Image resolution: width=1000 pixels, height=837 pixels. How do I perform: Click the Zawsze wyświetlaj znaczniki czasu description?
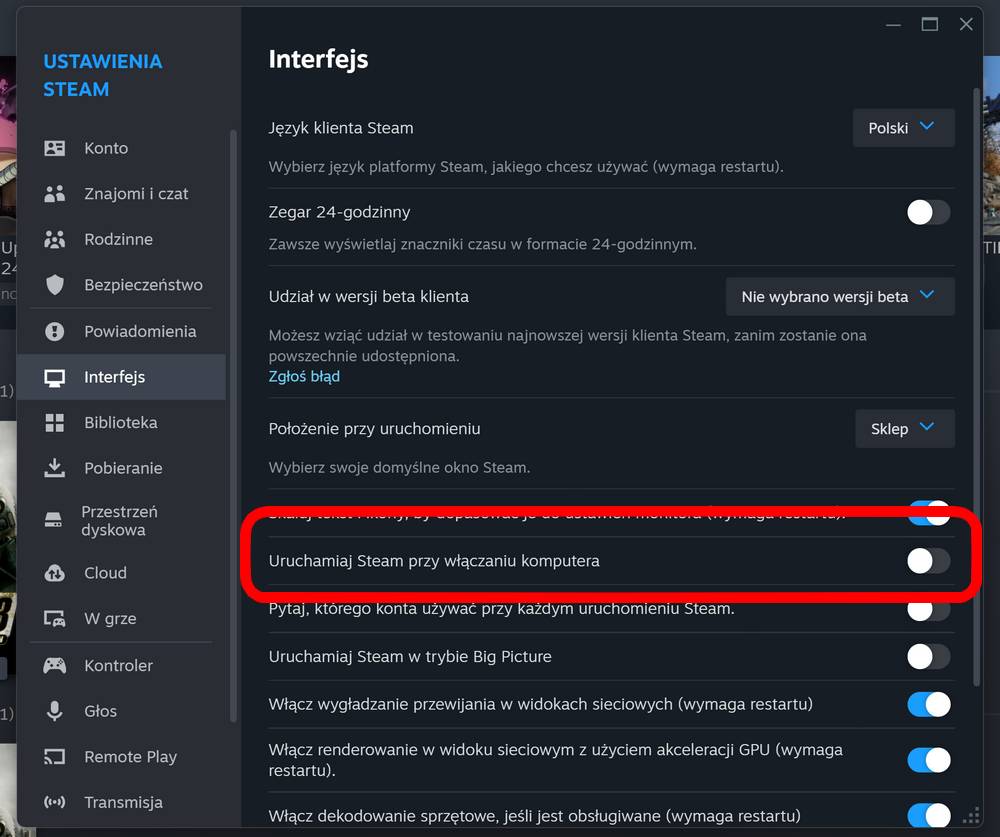click(x=483, y=244)
